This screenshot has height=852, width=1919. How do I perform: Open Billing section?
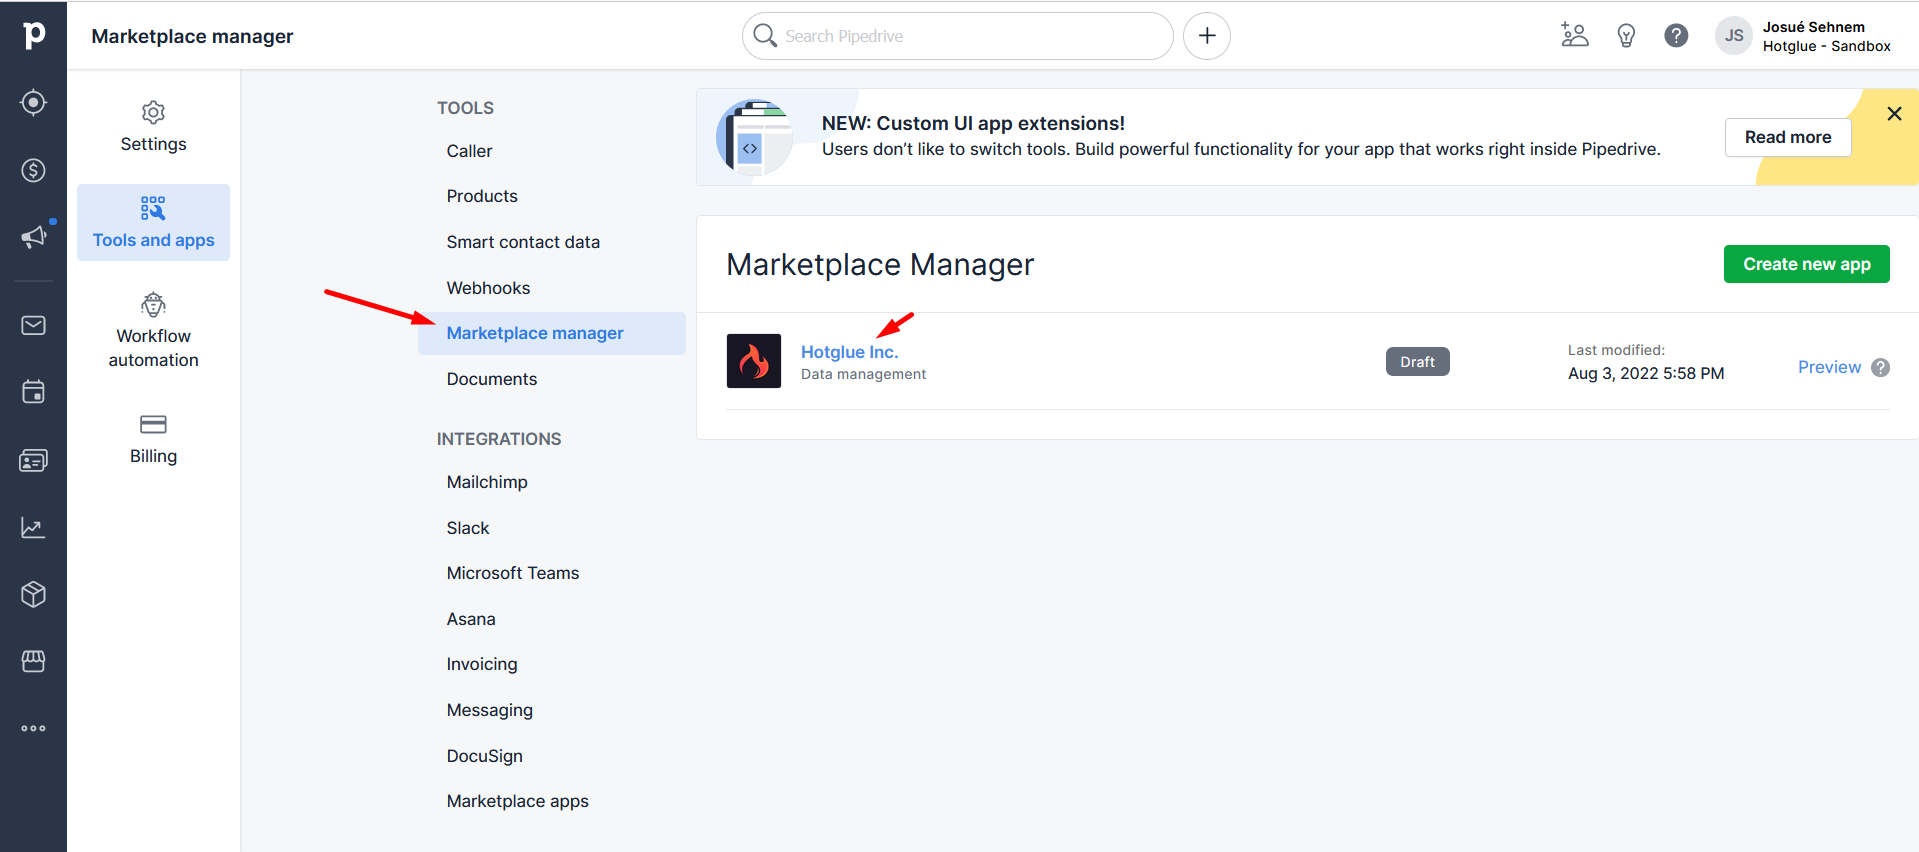pos(153,440)
